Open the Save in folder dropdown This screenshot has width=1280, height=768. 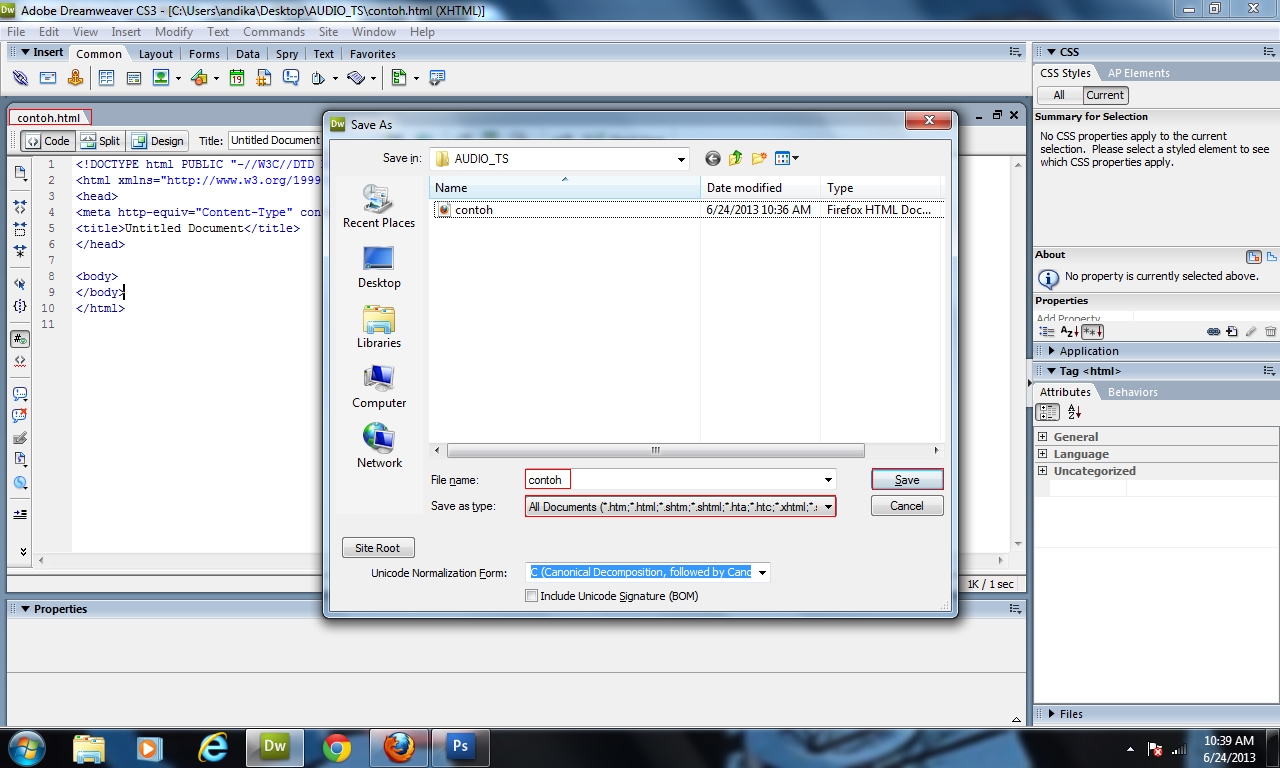(681, 159)
